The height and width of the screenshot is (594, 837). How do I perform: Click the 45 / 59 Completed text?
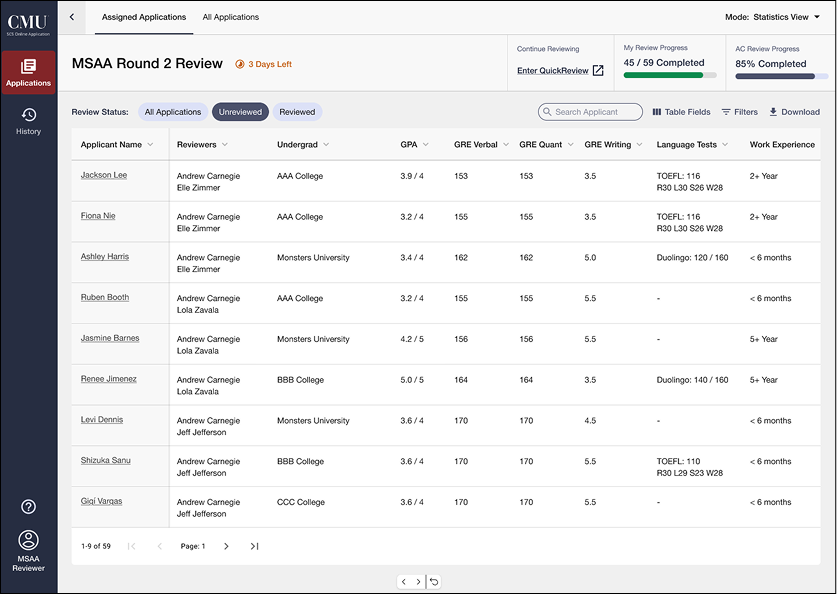coord(664,62)
